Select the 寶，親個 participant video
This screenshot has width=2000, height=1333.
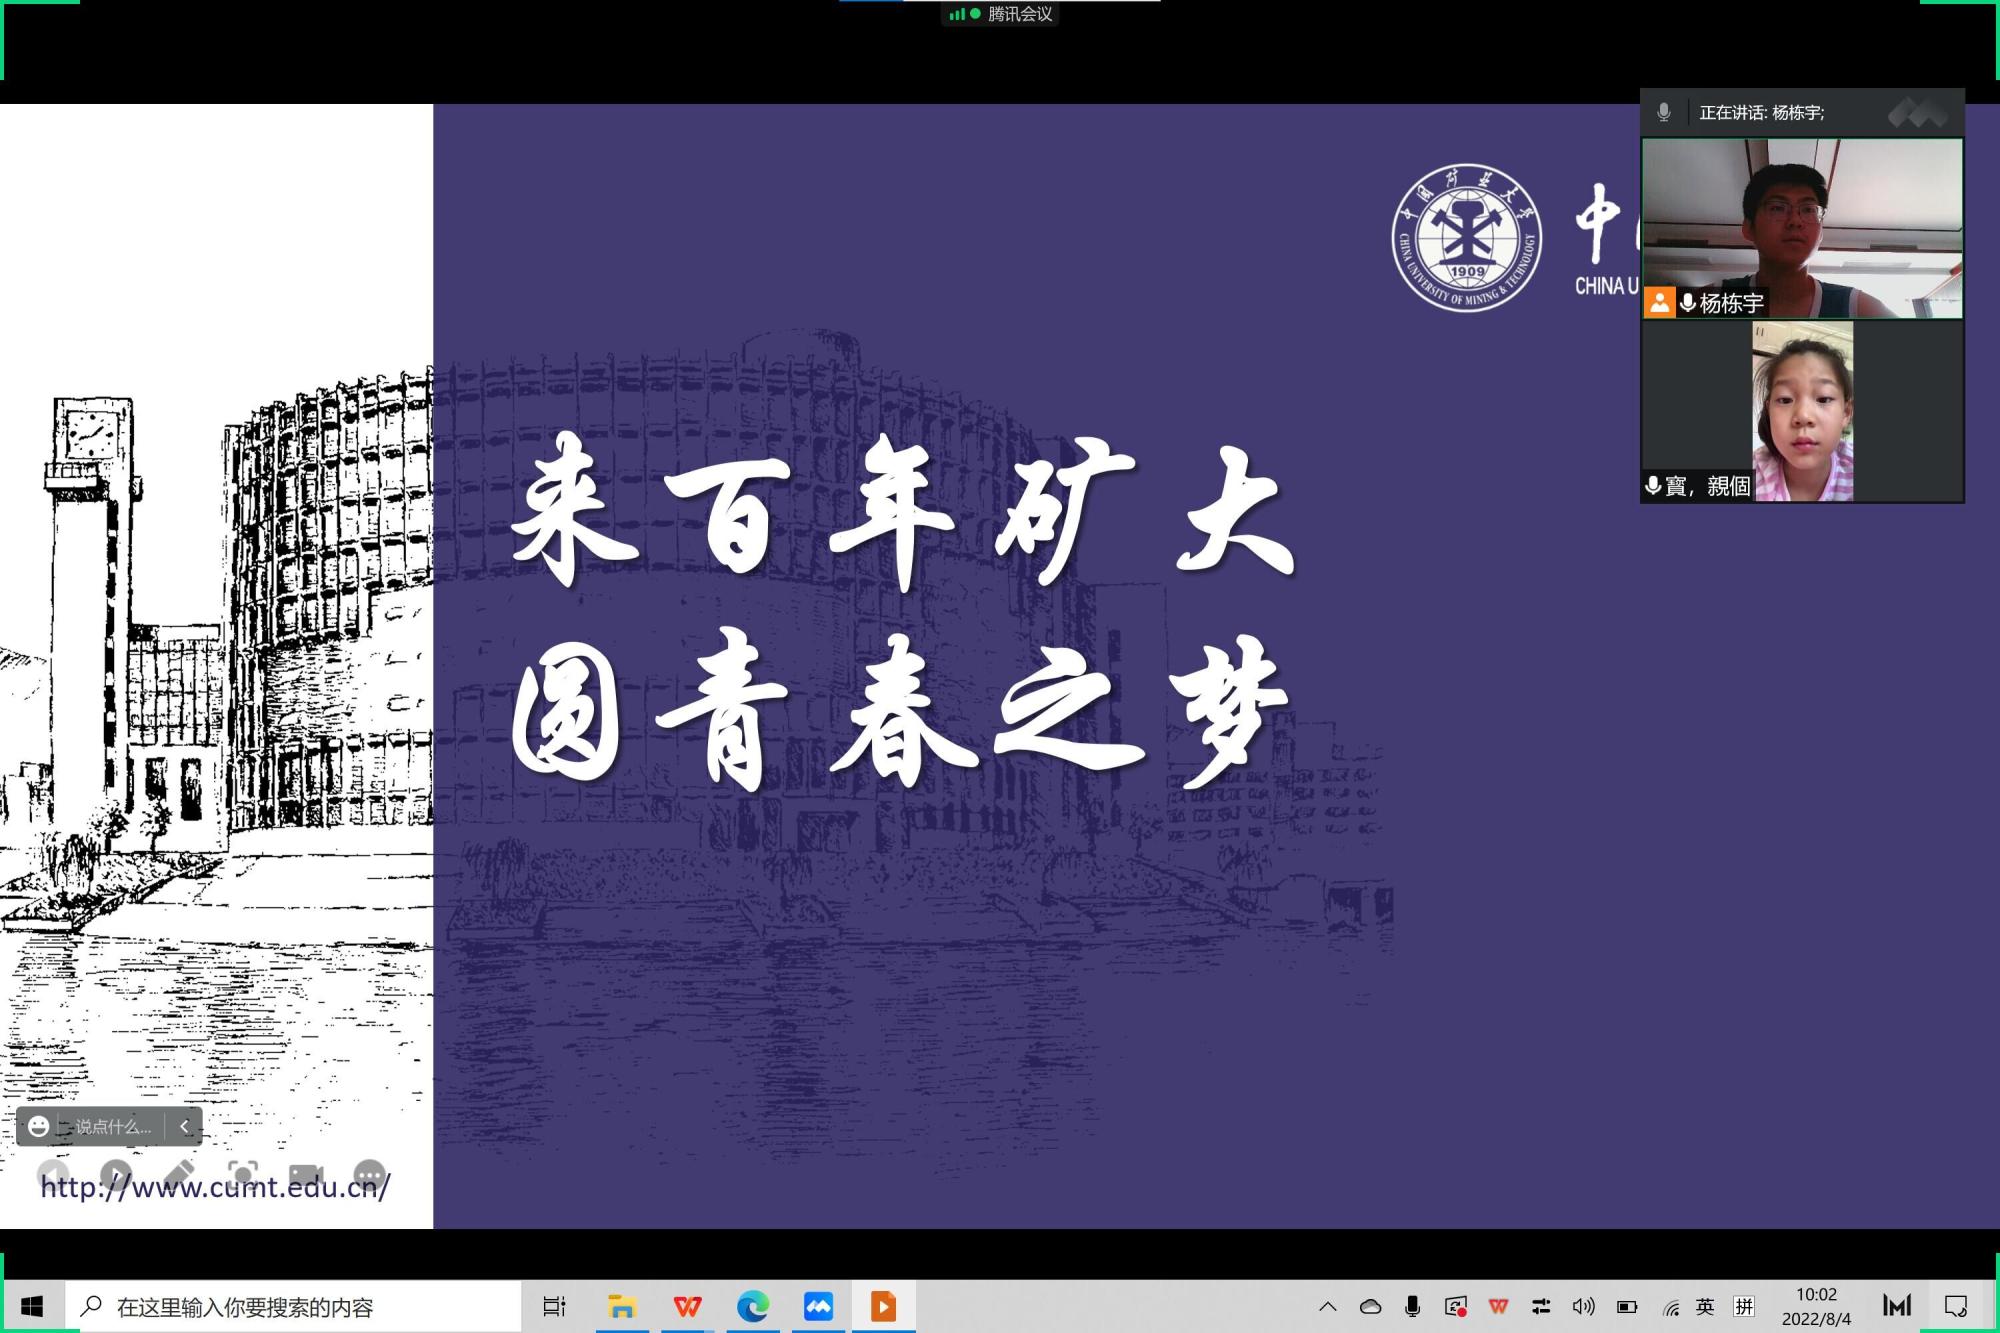(1802, 411)
